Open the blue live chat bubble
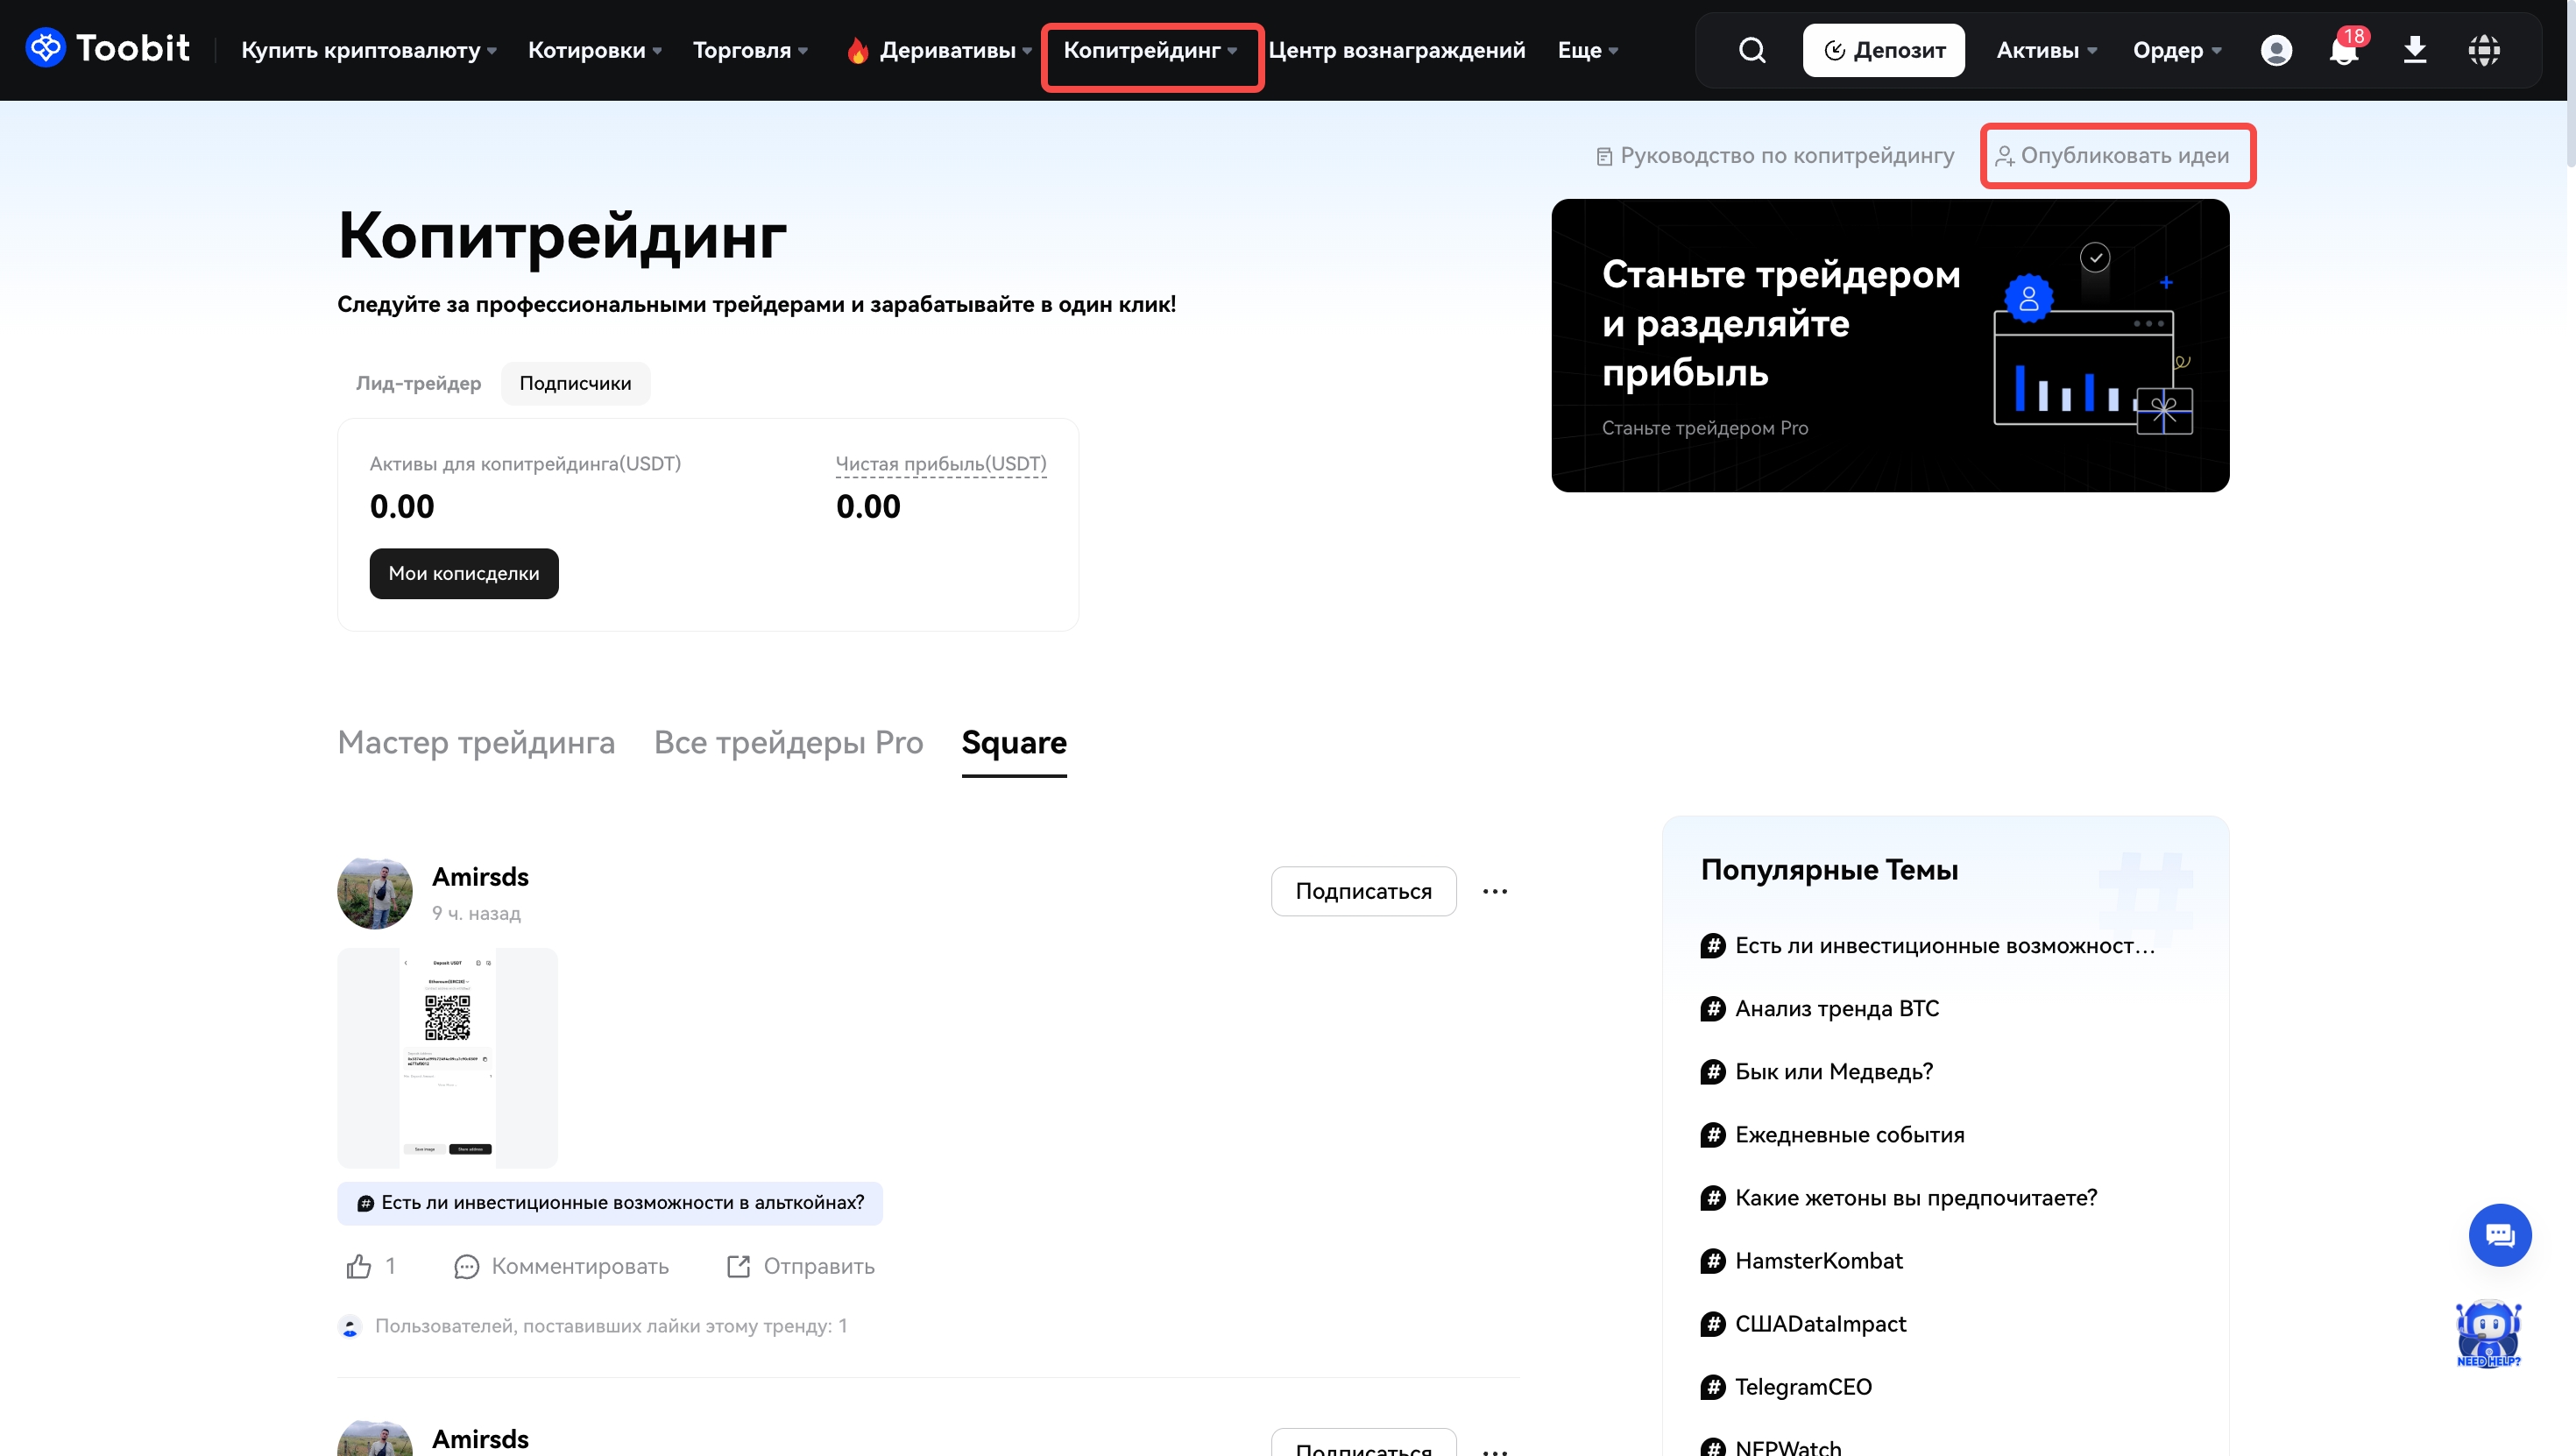The height and width of the screenshot is (1456, 2576). [x=2499, y=1235]
